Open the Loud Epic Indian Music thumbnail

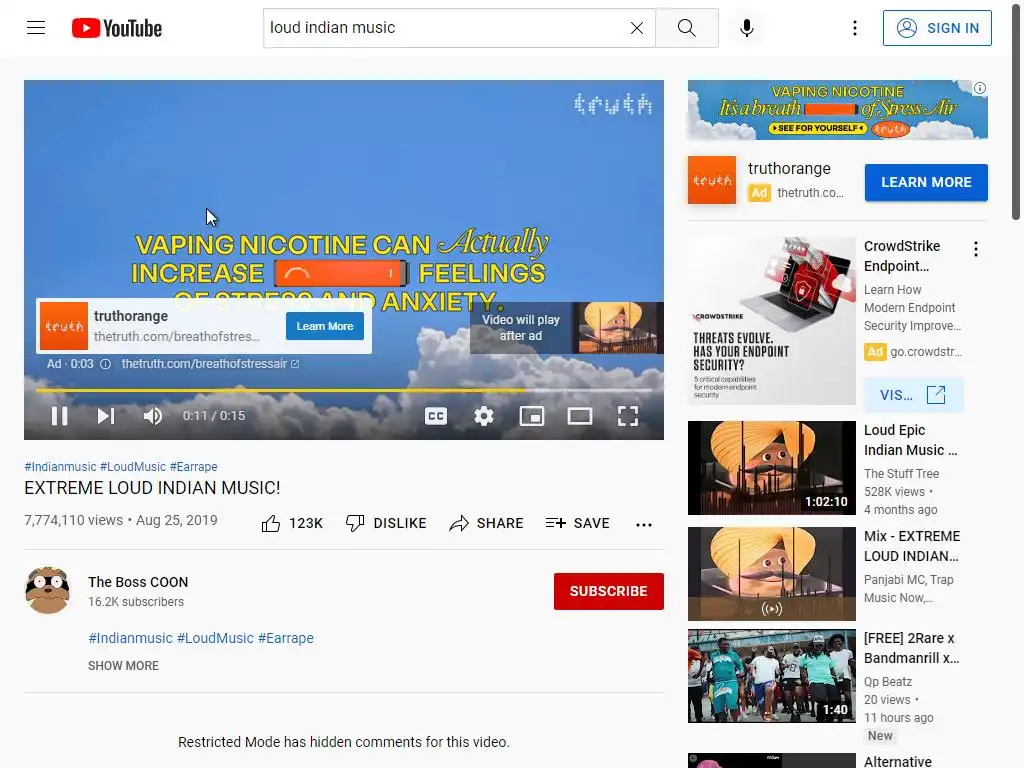[x=771, y=468]
